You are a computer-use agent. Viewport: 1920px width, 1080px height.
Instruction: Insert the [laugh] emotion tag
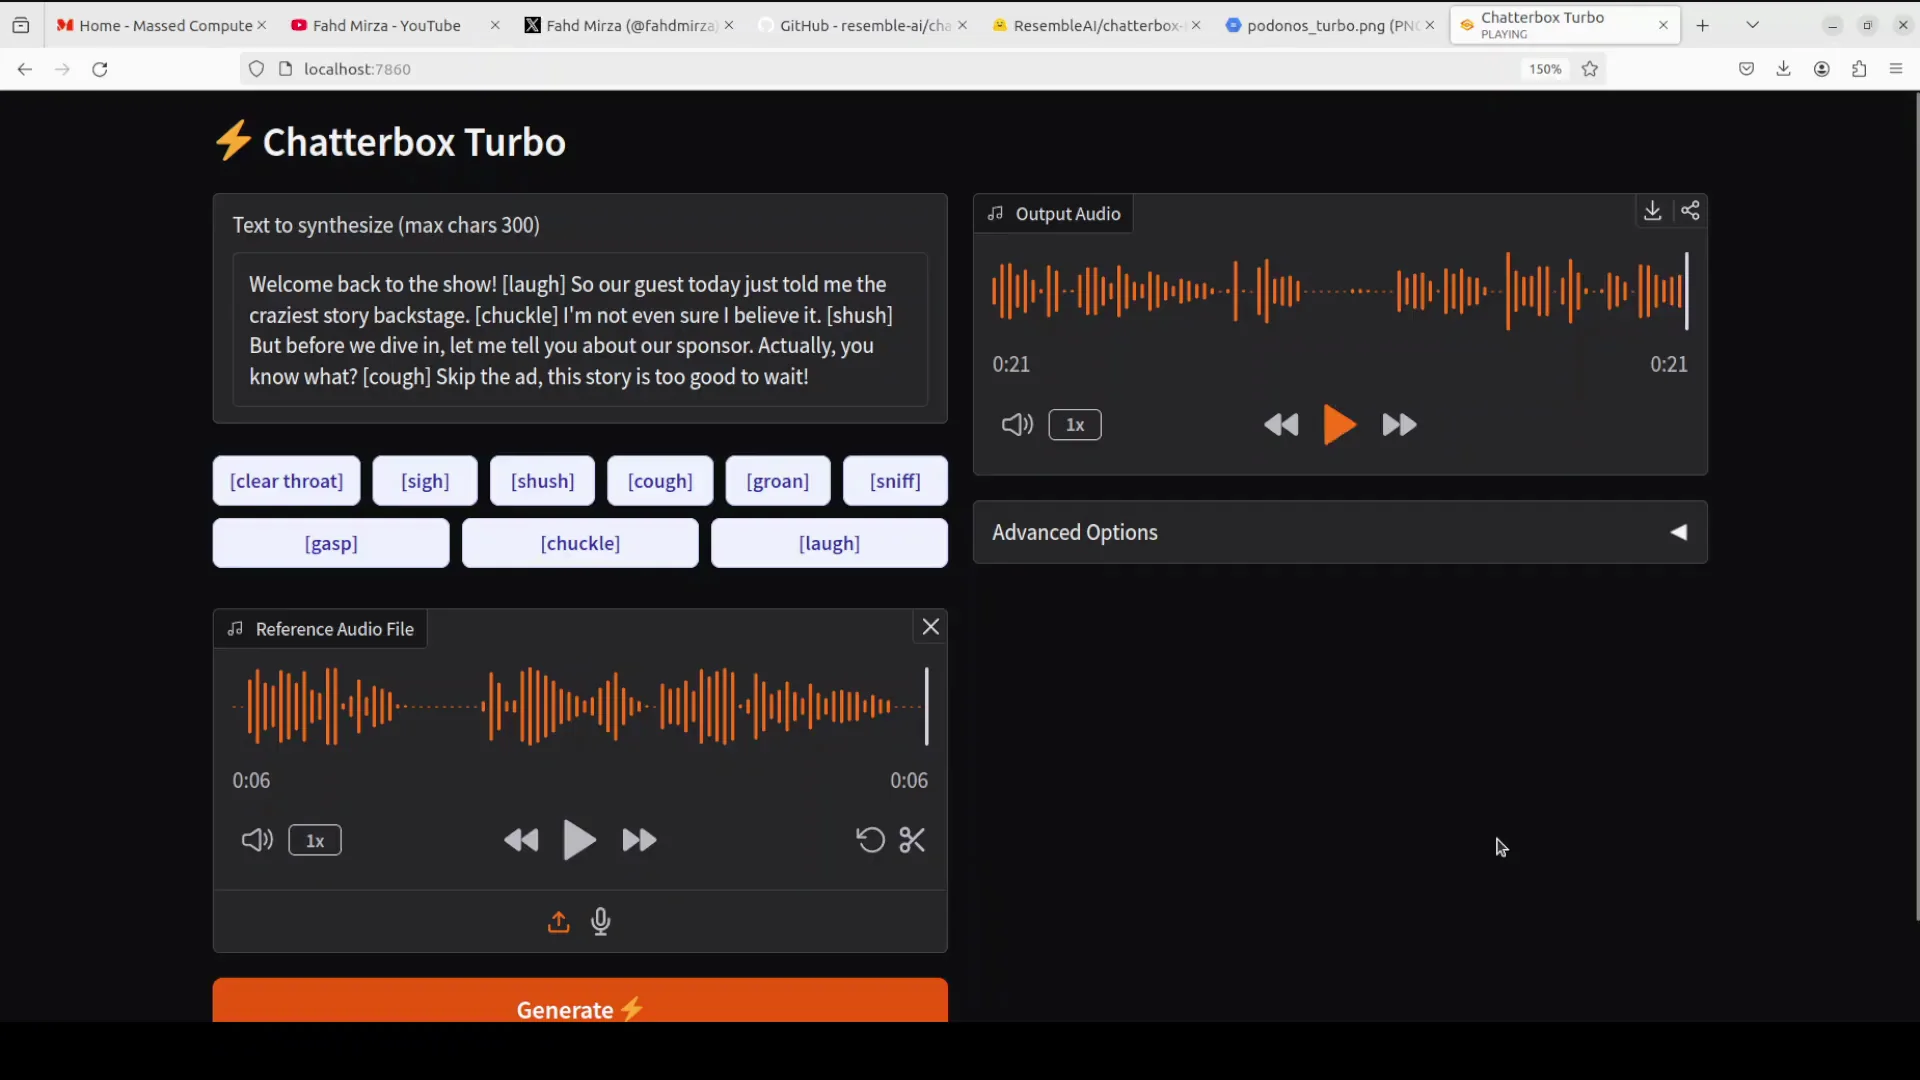[x=830, y=543]
